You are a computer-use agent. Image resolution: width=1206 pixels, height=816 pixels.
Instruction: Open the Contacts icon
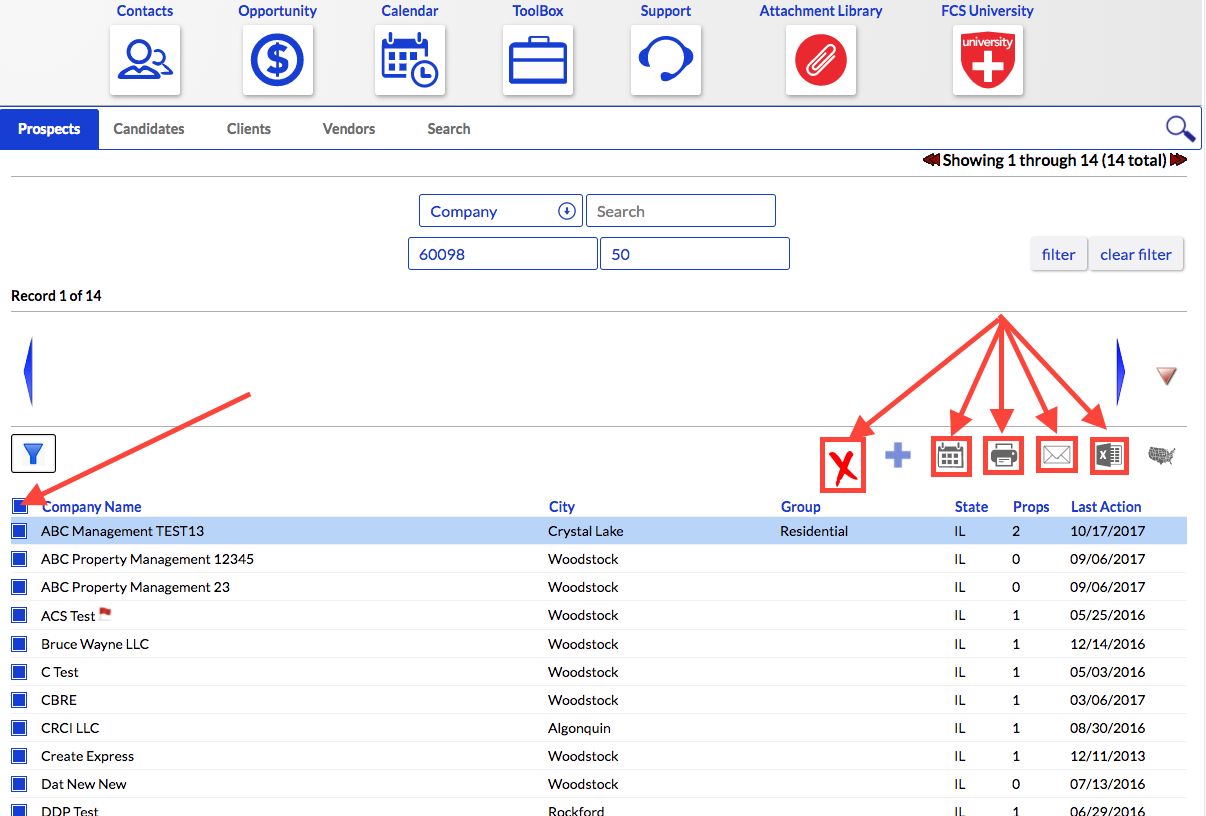[x=145, y=60]
